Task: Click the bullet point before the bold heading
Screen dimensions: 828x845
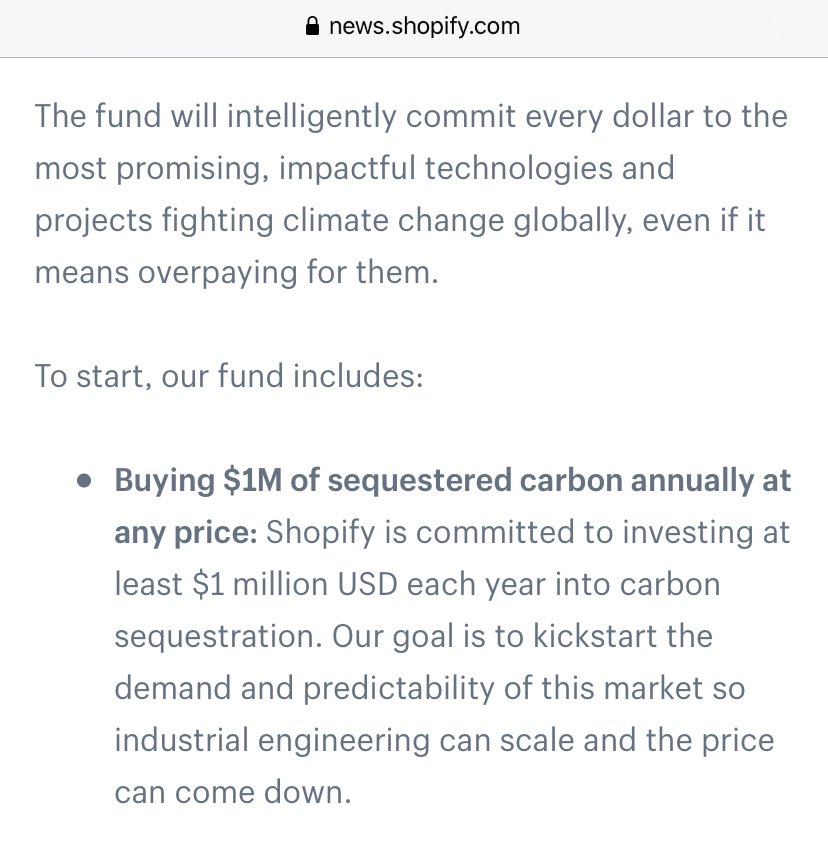Action: (x=85, y=481)
